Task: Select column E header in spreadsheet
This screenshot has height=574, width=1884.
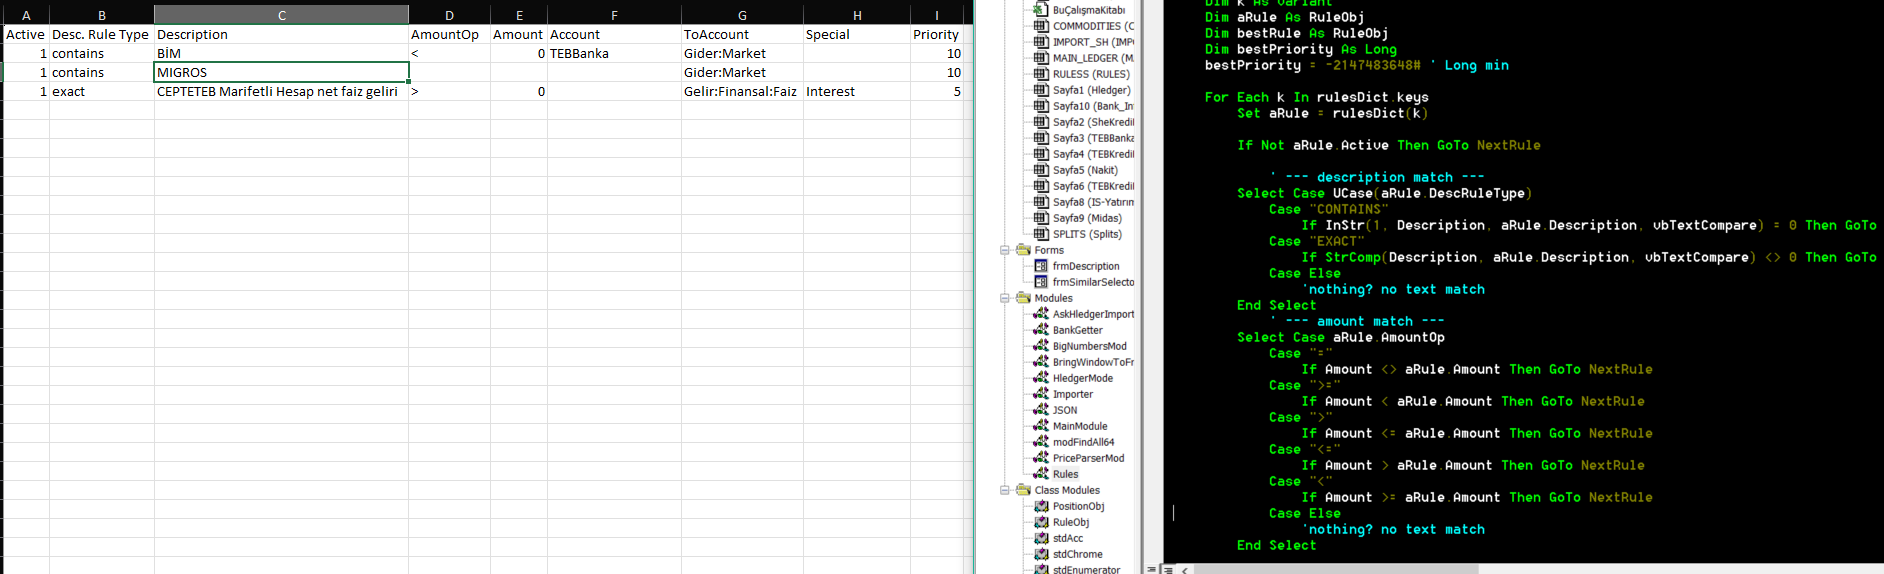Action: (519, 15)
